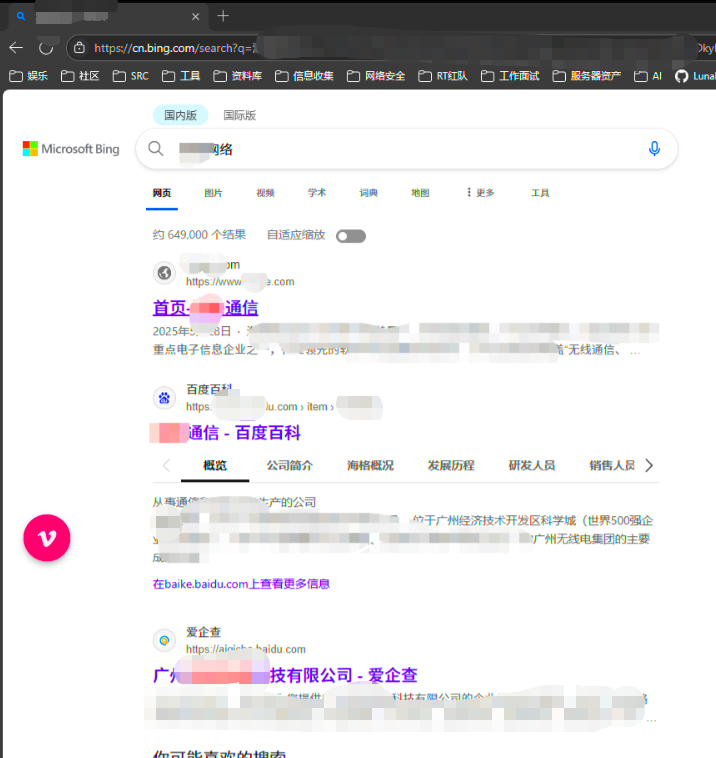716x758 pixels.
Task: Open a new browser tab
Action: pyautogui.click(x=223, y=16)
